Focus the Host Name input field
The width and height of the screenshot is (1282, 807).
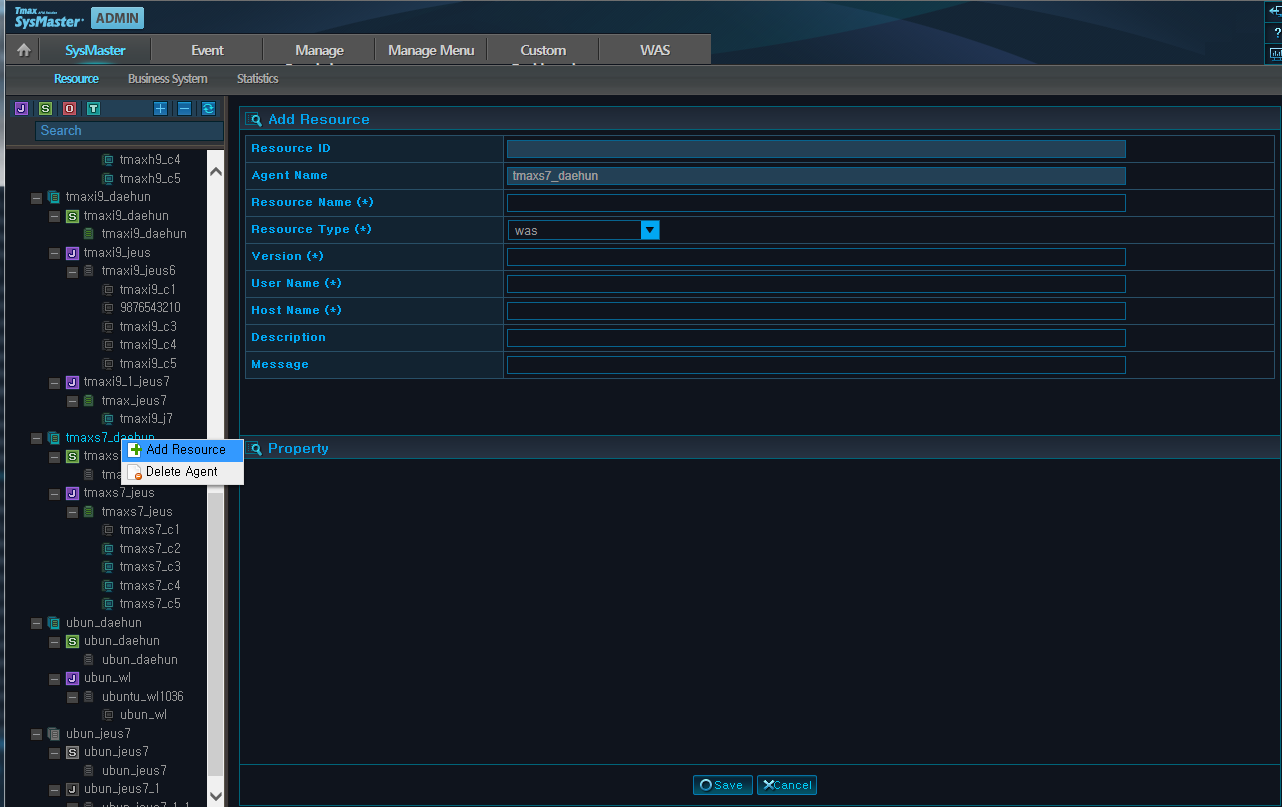(816, 311)
